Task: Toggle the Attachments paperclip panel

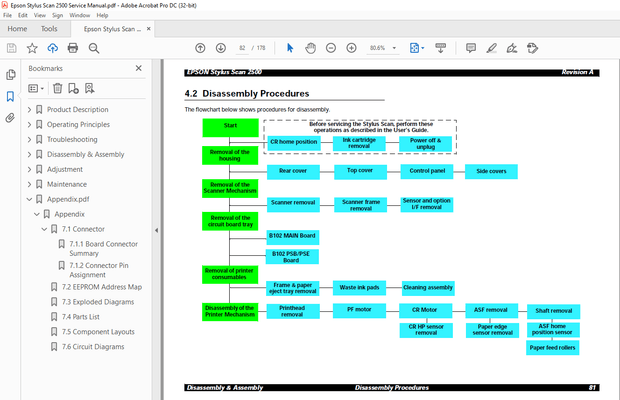Action: (10, 117)
